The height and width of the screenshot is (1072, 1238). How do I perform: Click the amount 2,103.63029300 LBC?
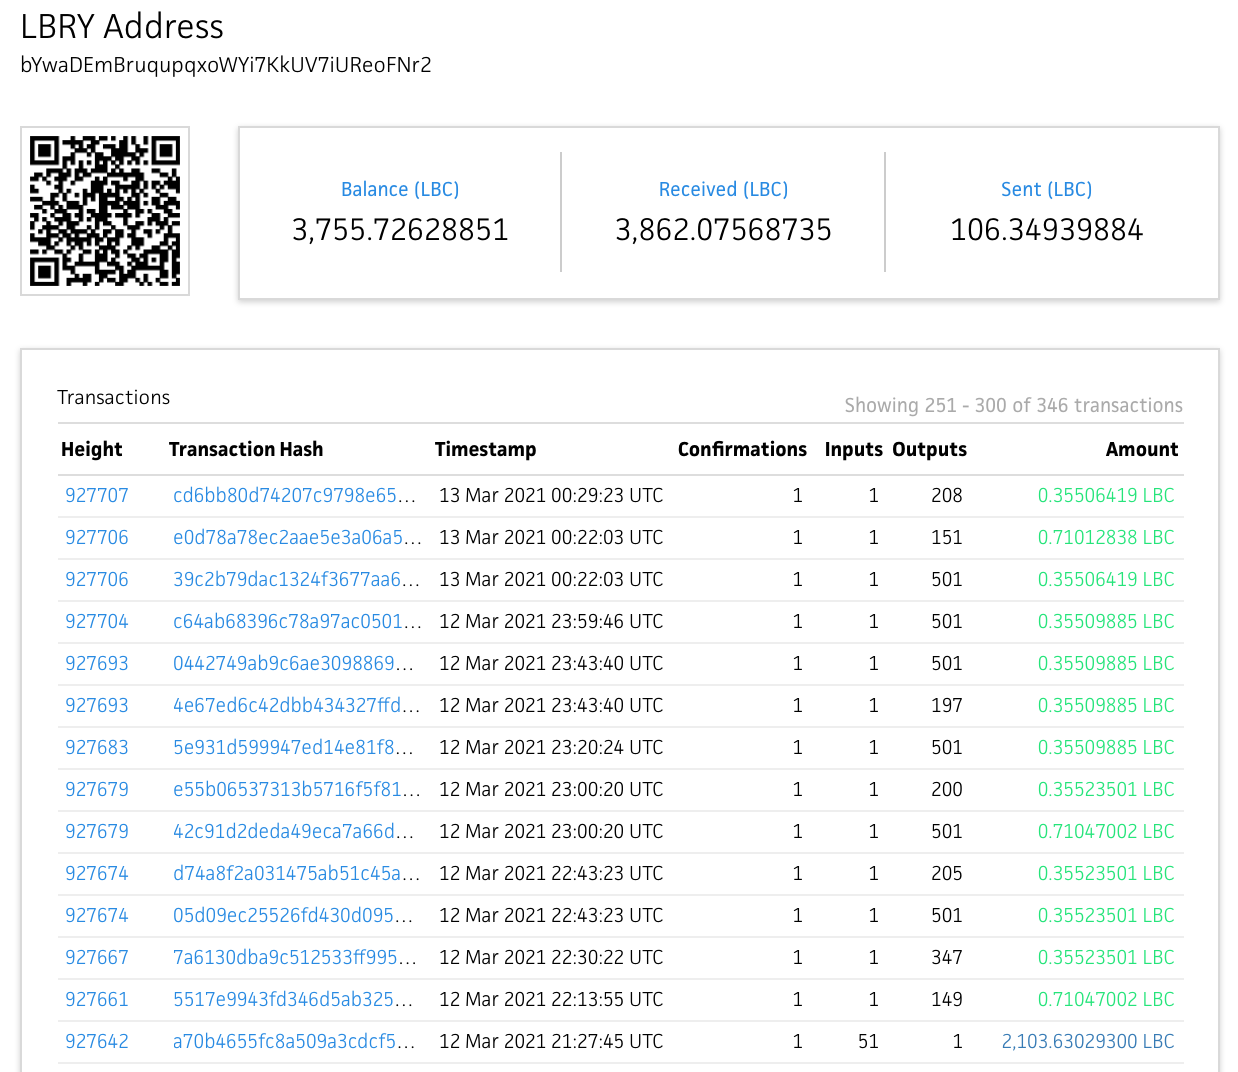point(1088,1041)
